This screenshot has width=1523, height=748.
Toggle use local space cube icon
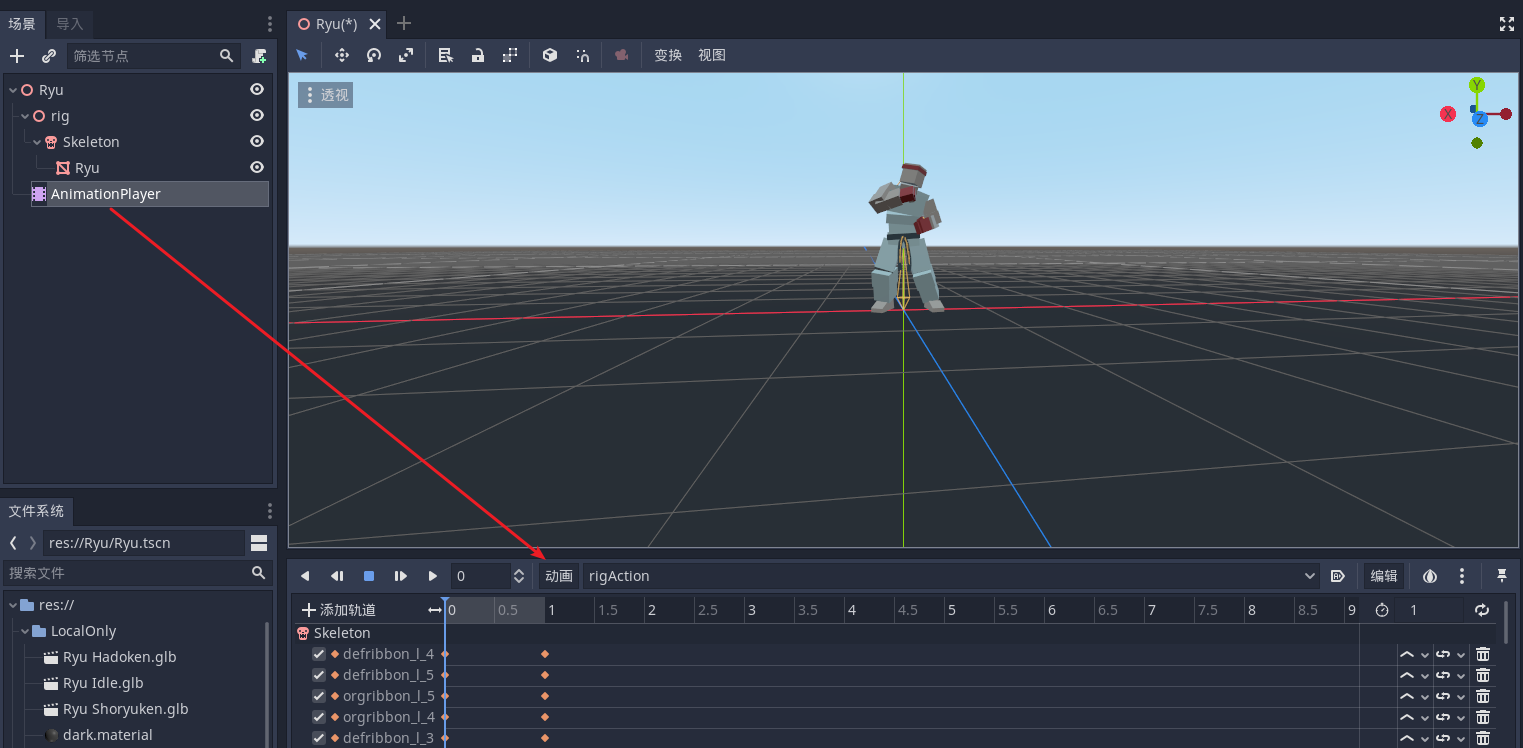[x=549, y=55]
